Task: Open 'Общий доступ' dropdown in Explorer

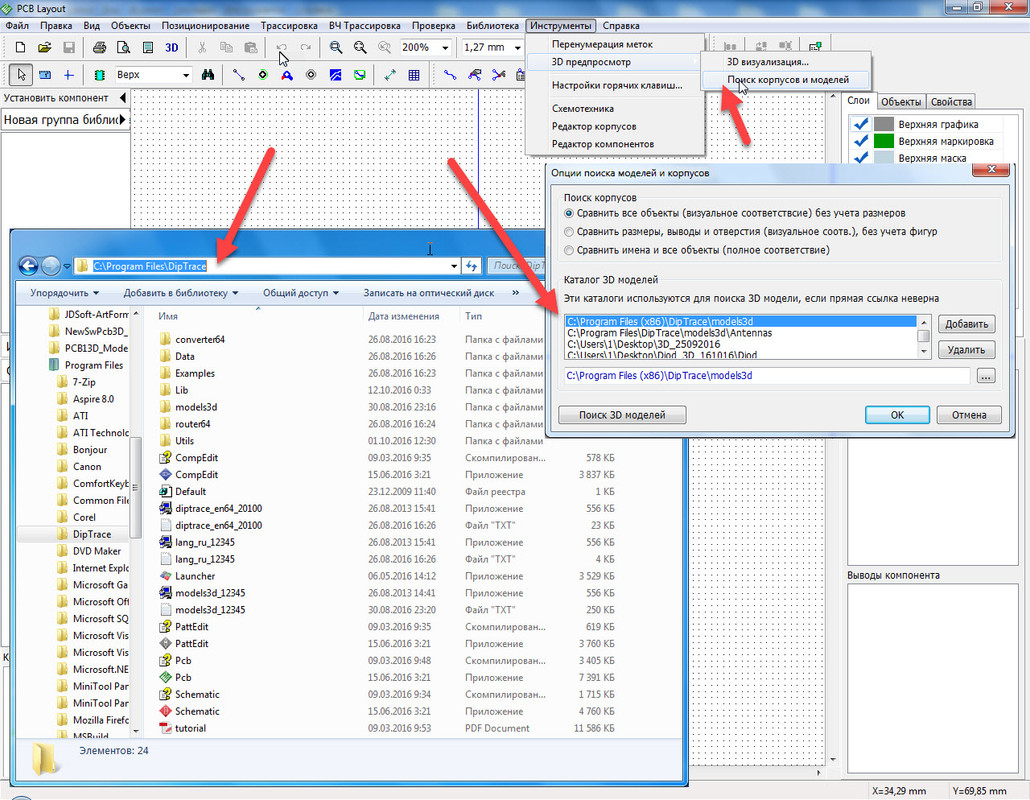Action: 301,293
